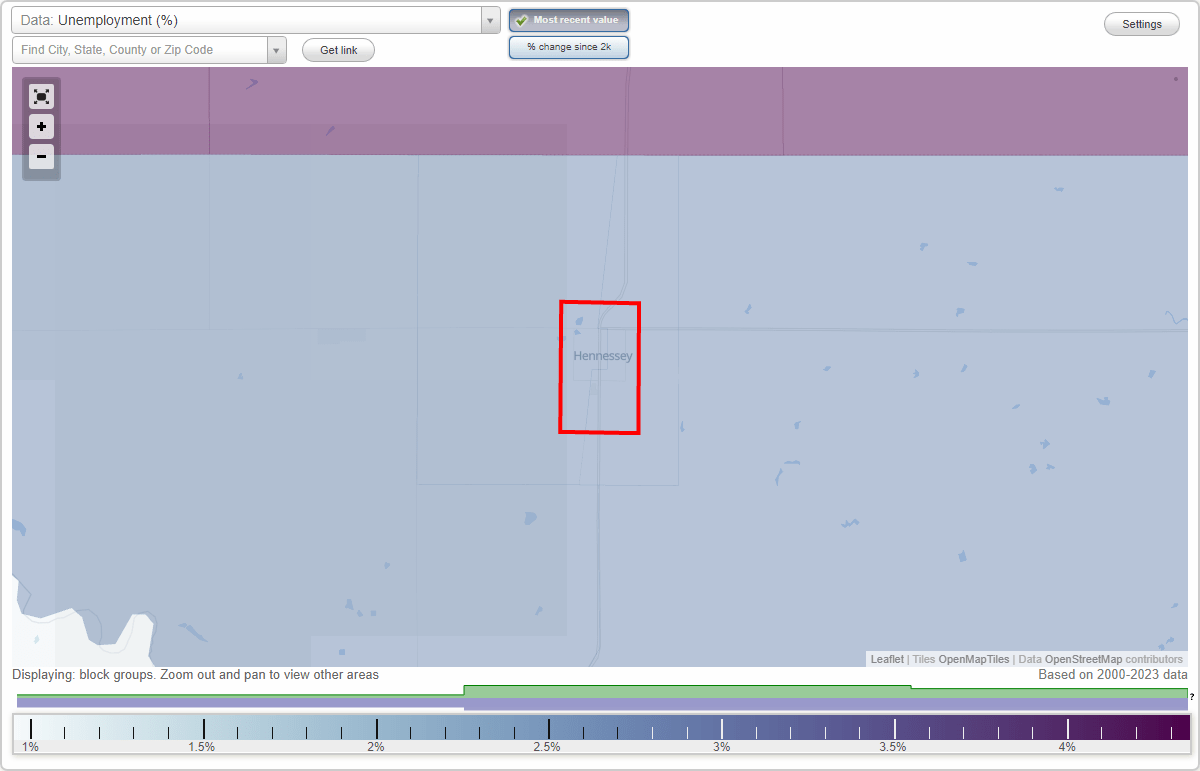This screenshot has width=1200, height=771.
Task: Click the Hennessey town label on map
Action: [603, 356]
